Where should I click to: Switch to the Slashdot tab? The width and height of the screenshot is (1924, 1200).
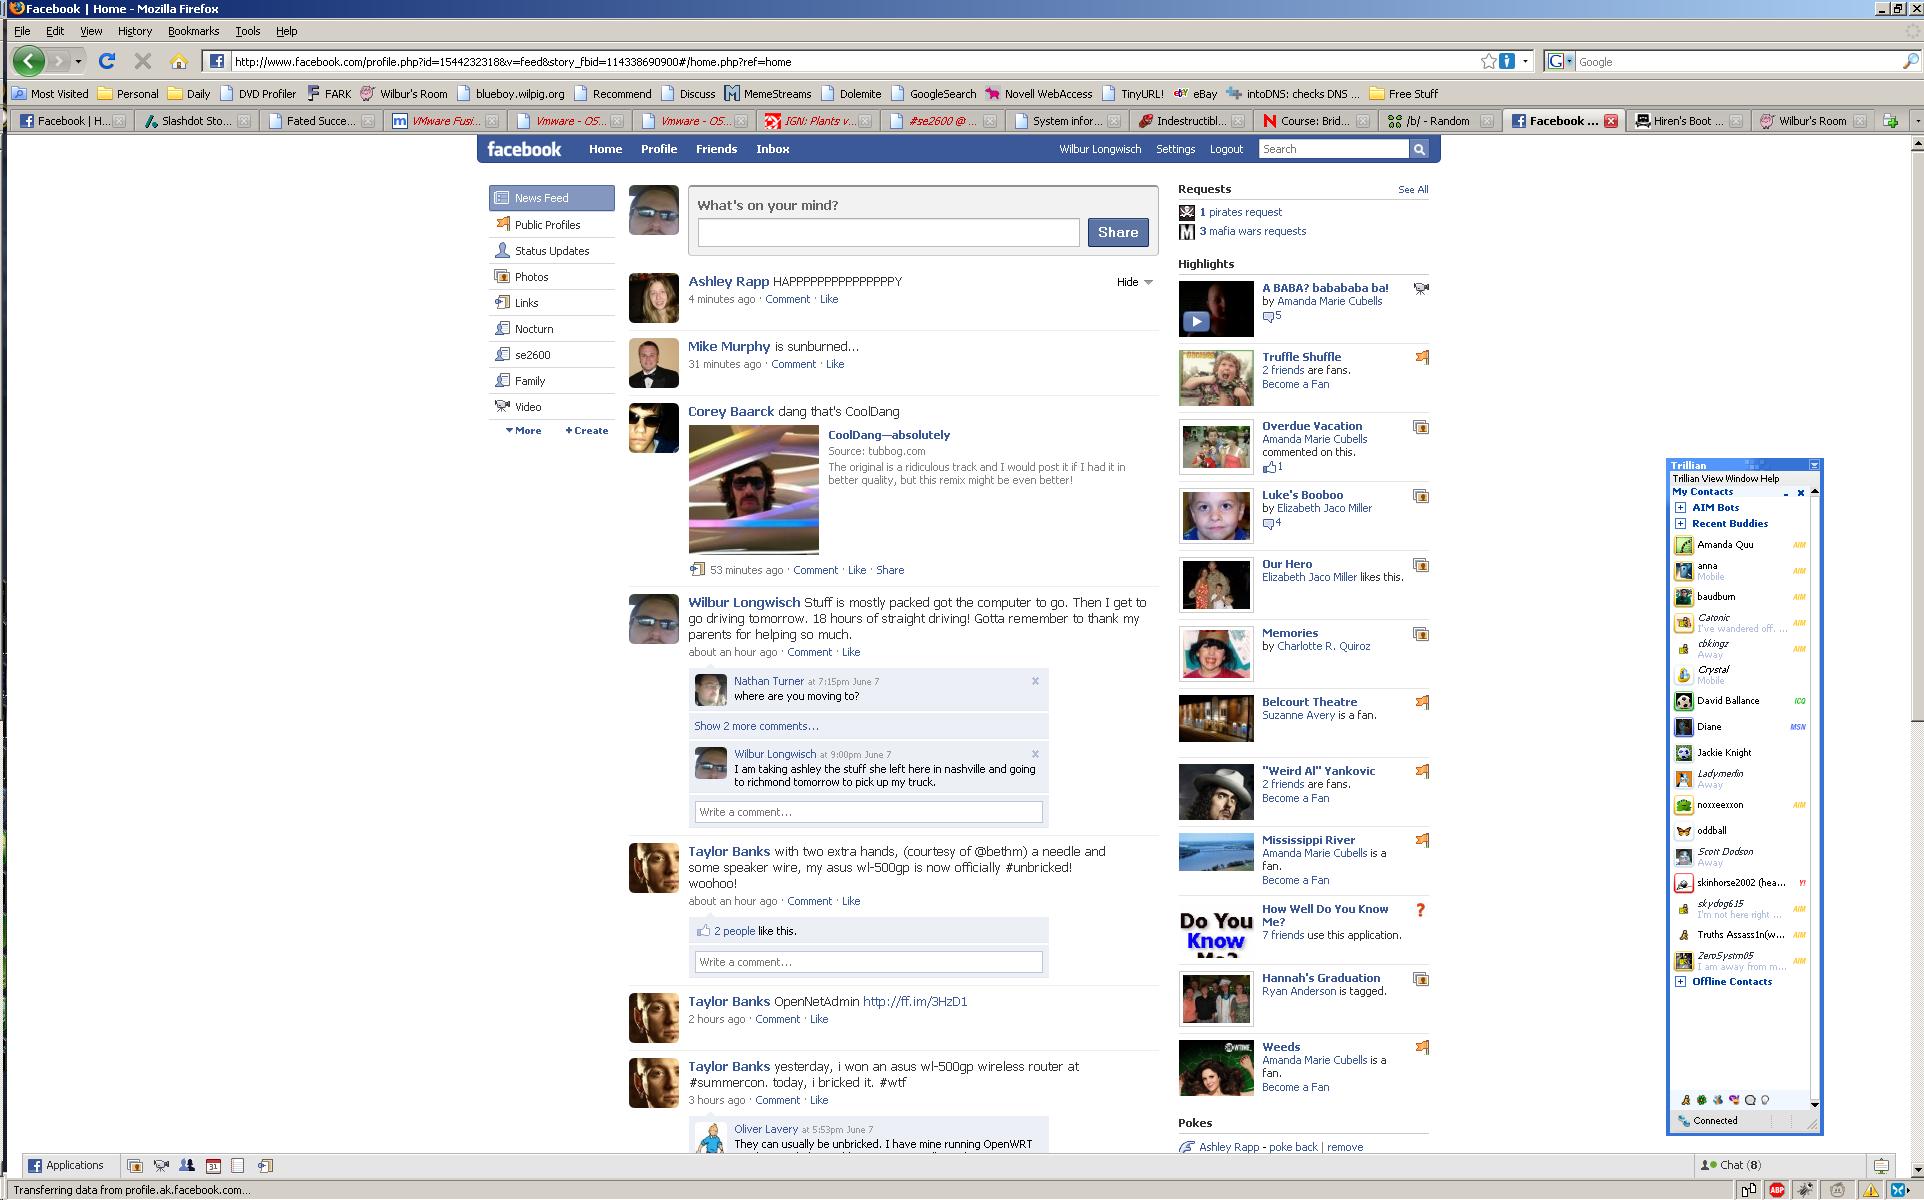196,121
